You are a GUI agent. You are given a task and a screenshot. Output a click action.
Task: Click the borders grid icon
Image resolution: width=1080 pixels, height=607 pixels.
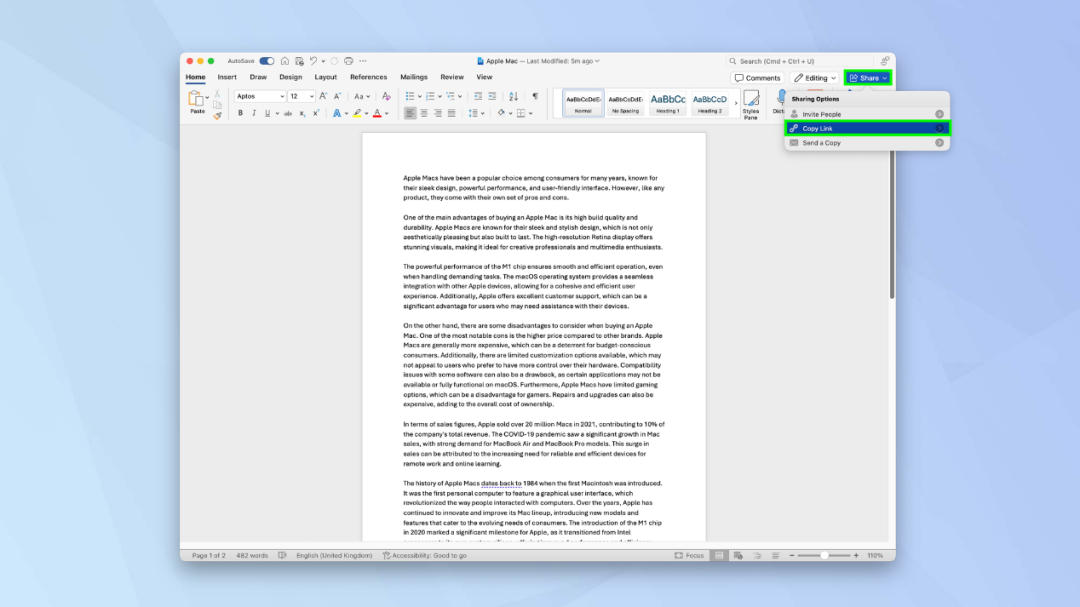[521, 114]
